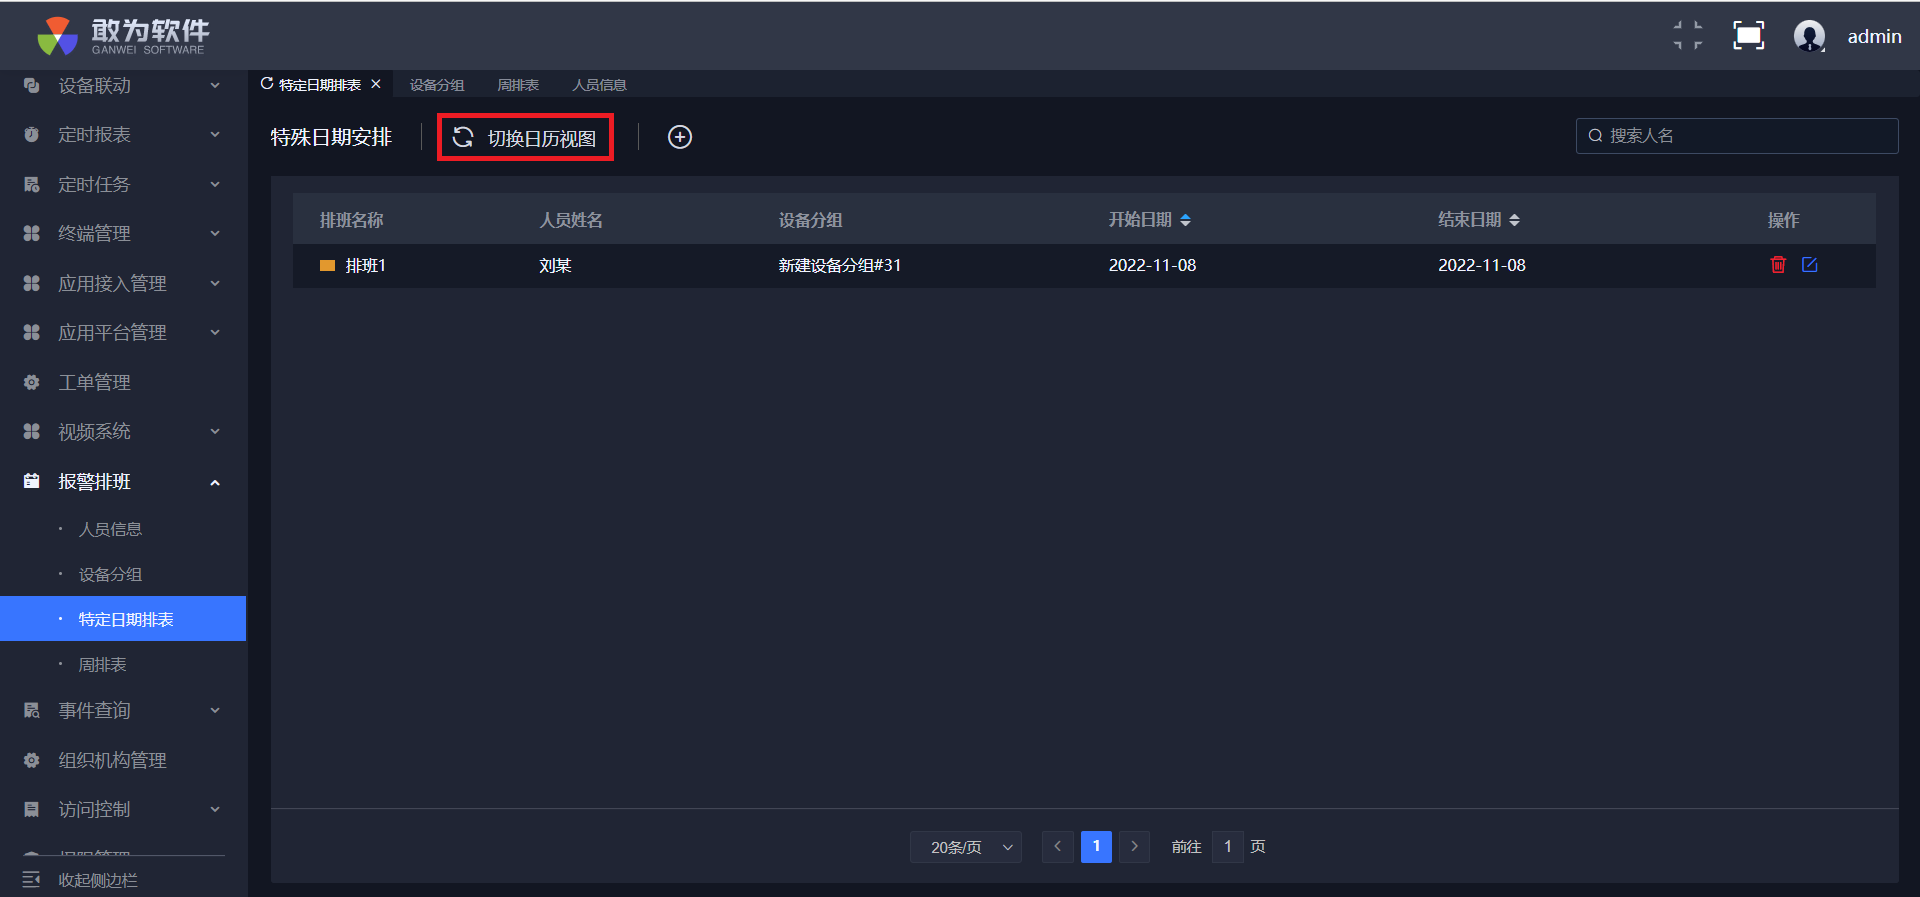Select page 1 in pagination

pos(1096,847)
